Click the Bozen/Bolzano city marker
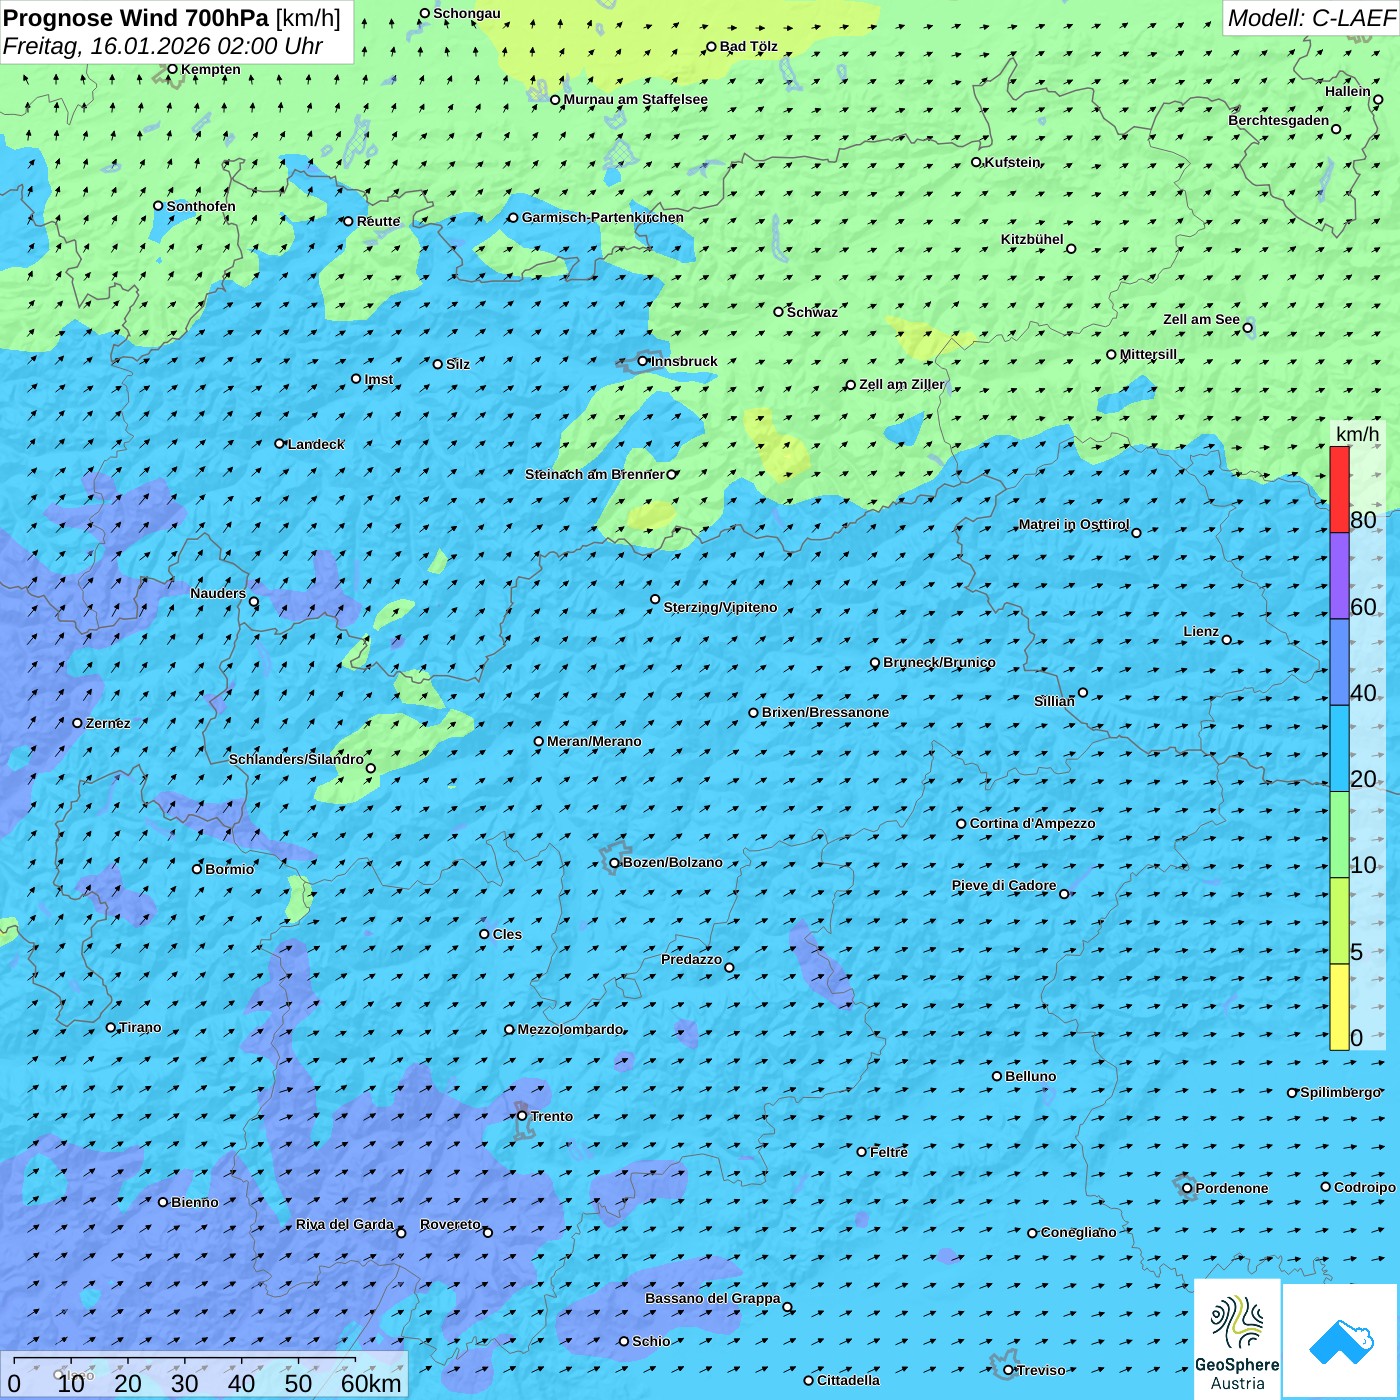This screenshot has height=1400, width=1400. click(x=614, y=863)
